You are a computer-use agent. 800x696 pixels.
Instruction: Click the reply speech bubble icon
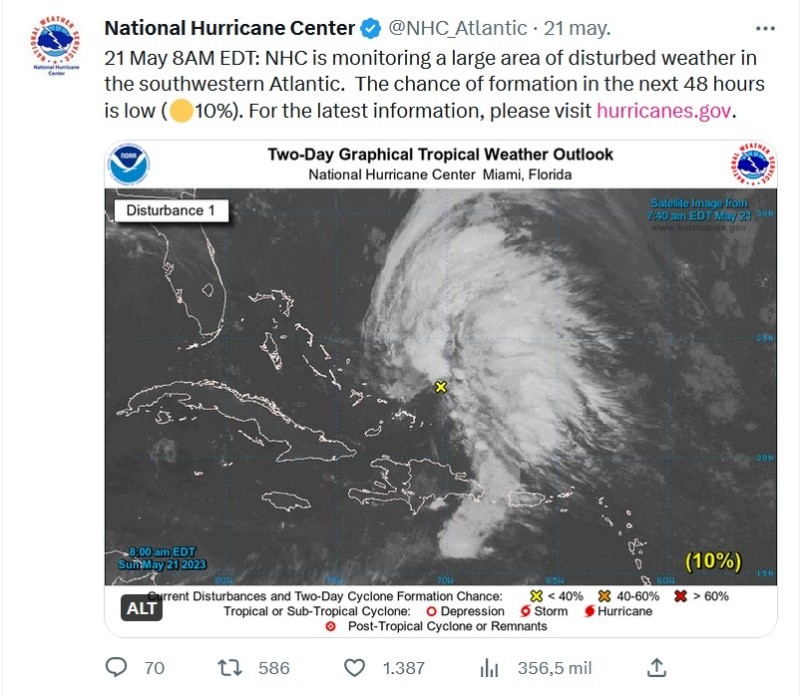[117, 667]
